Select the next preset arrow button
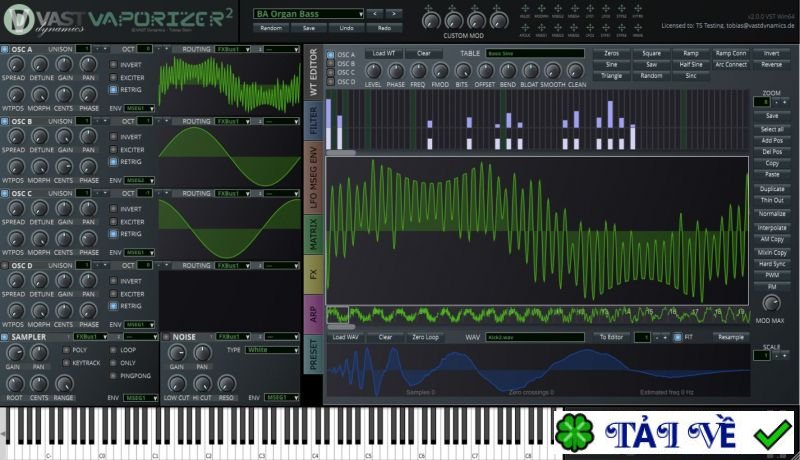The image size is (800, 460). [x=393, y=13]
